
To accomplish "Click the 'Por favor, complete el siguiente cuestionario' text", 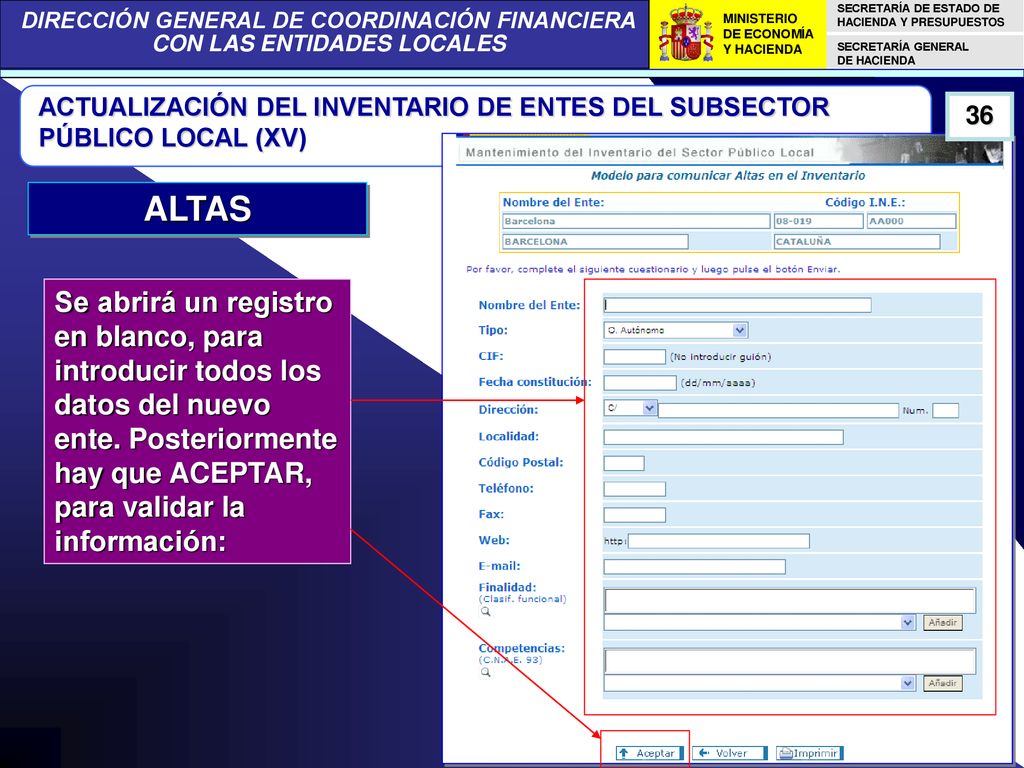I will [x=578, y=269].
